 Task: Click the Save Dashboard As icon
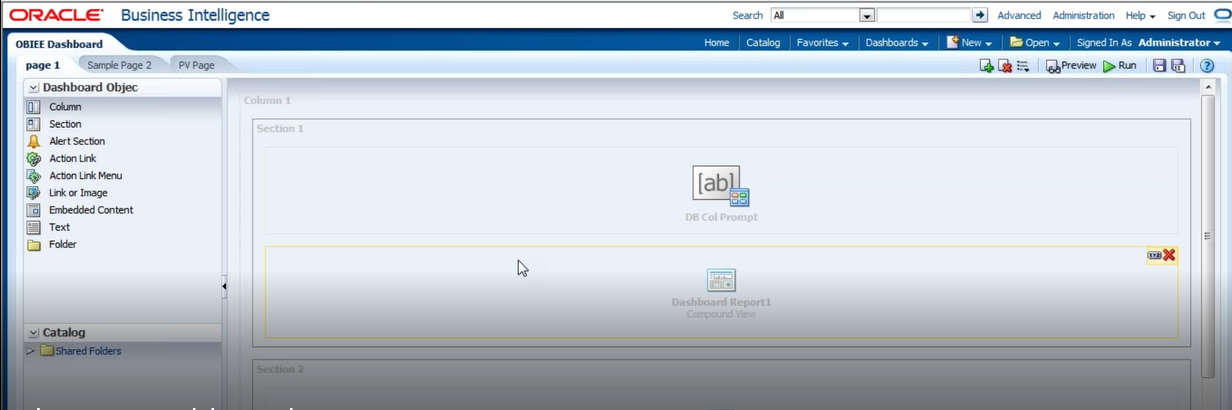click(1178, 66)
